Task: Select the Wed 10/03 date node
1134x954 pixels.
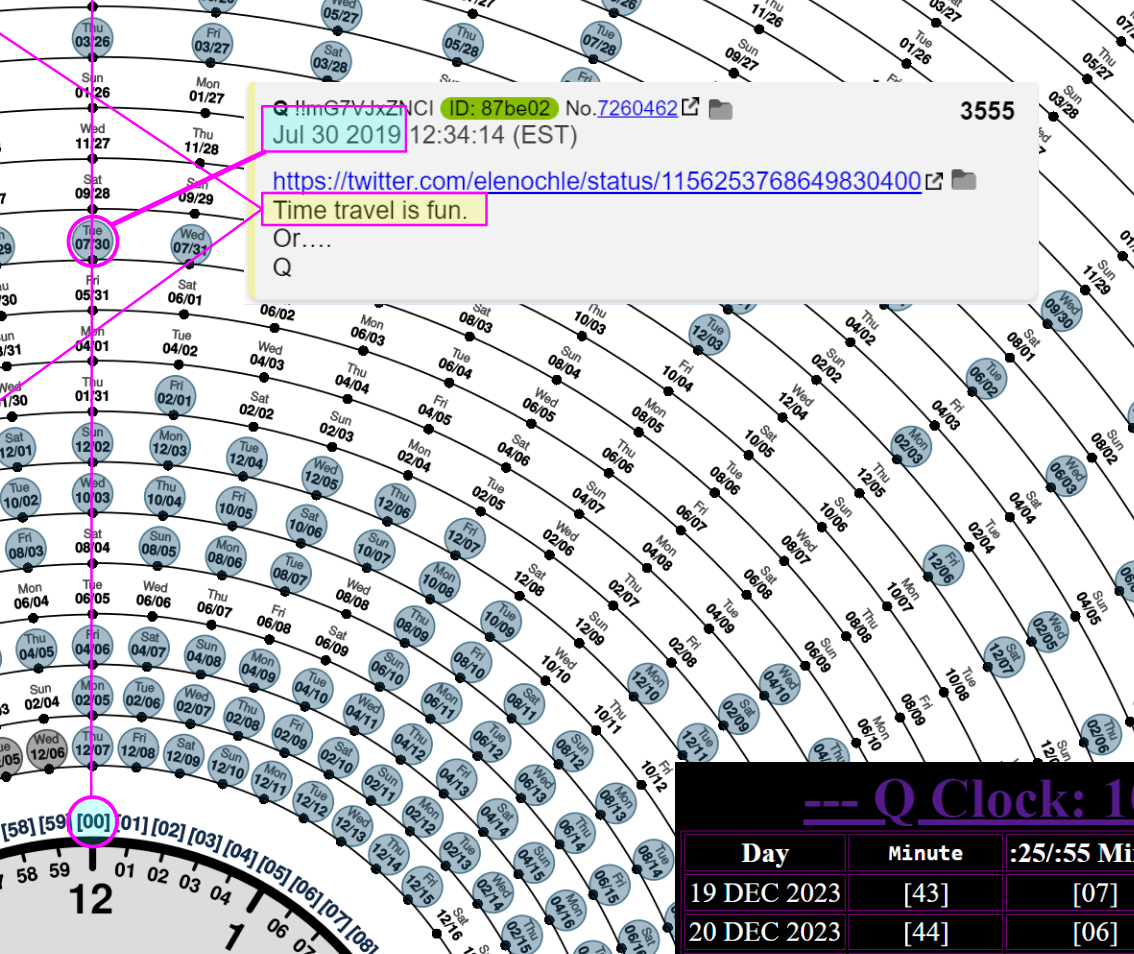Action: [93, 493]
